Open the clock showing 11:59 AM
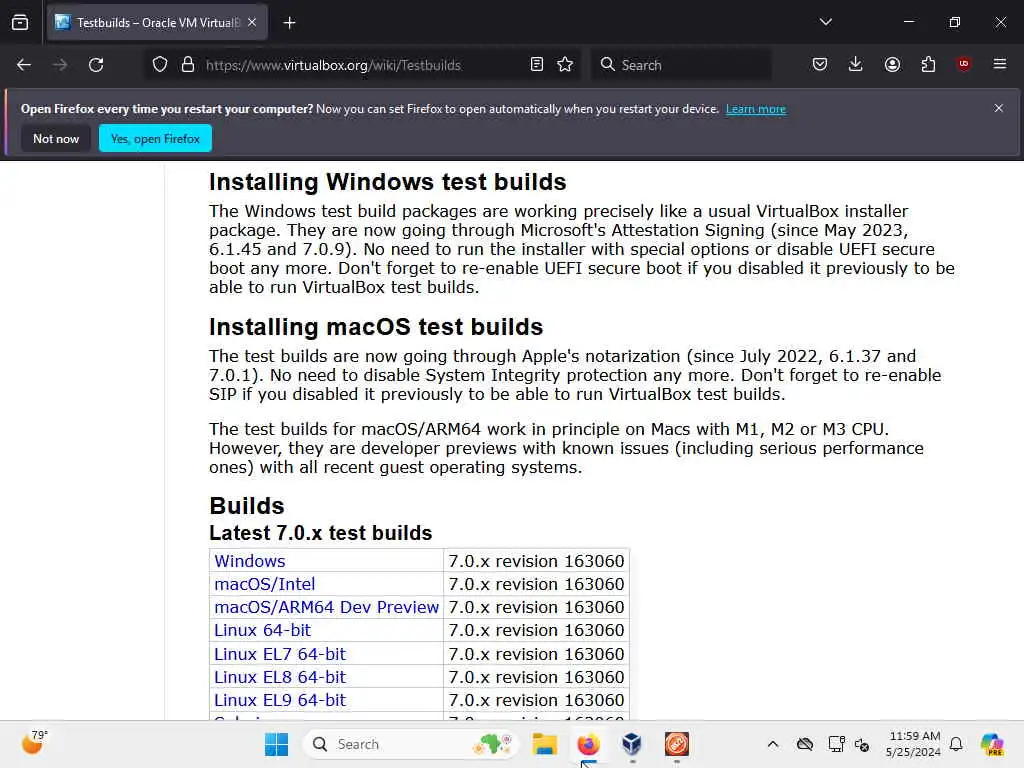 pyautogui.click(x=914, y=744)
